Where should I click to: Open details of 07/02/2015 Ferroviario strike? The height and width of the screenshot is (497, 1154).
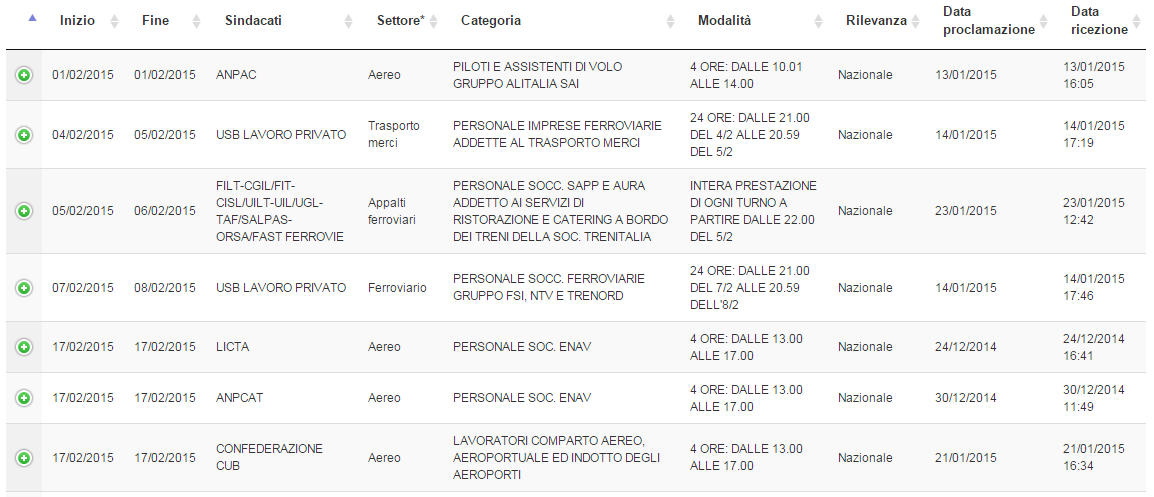click(24, 288)
